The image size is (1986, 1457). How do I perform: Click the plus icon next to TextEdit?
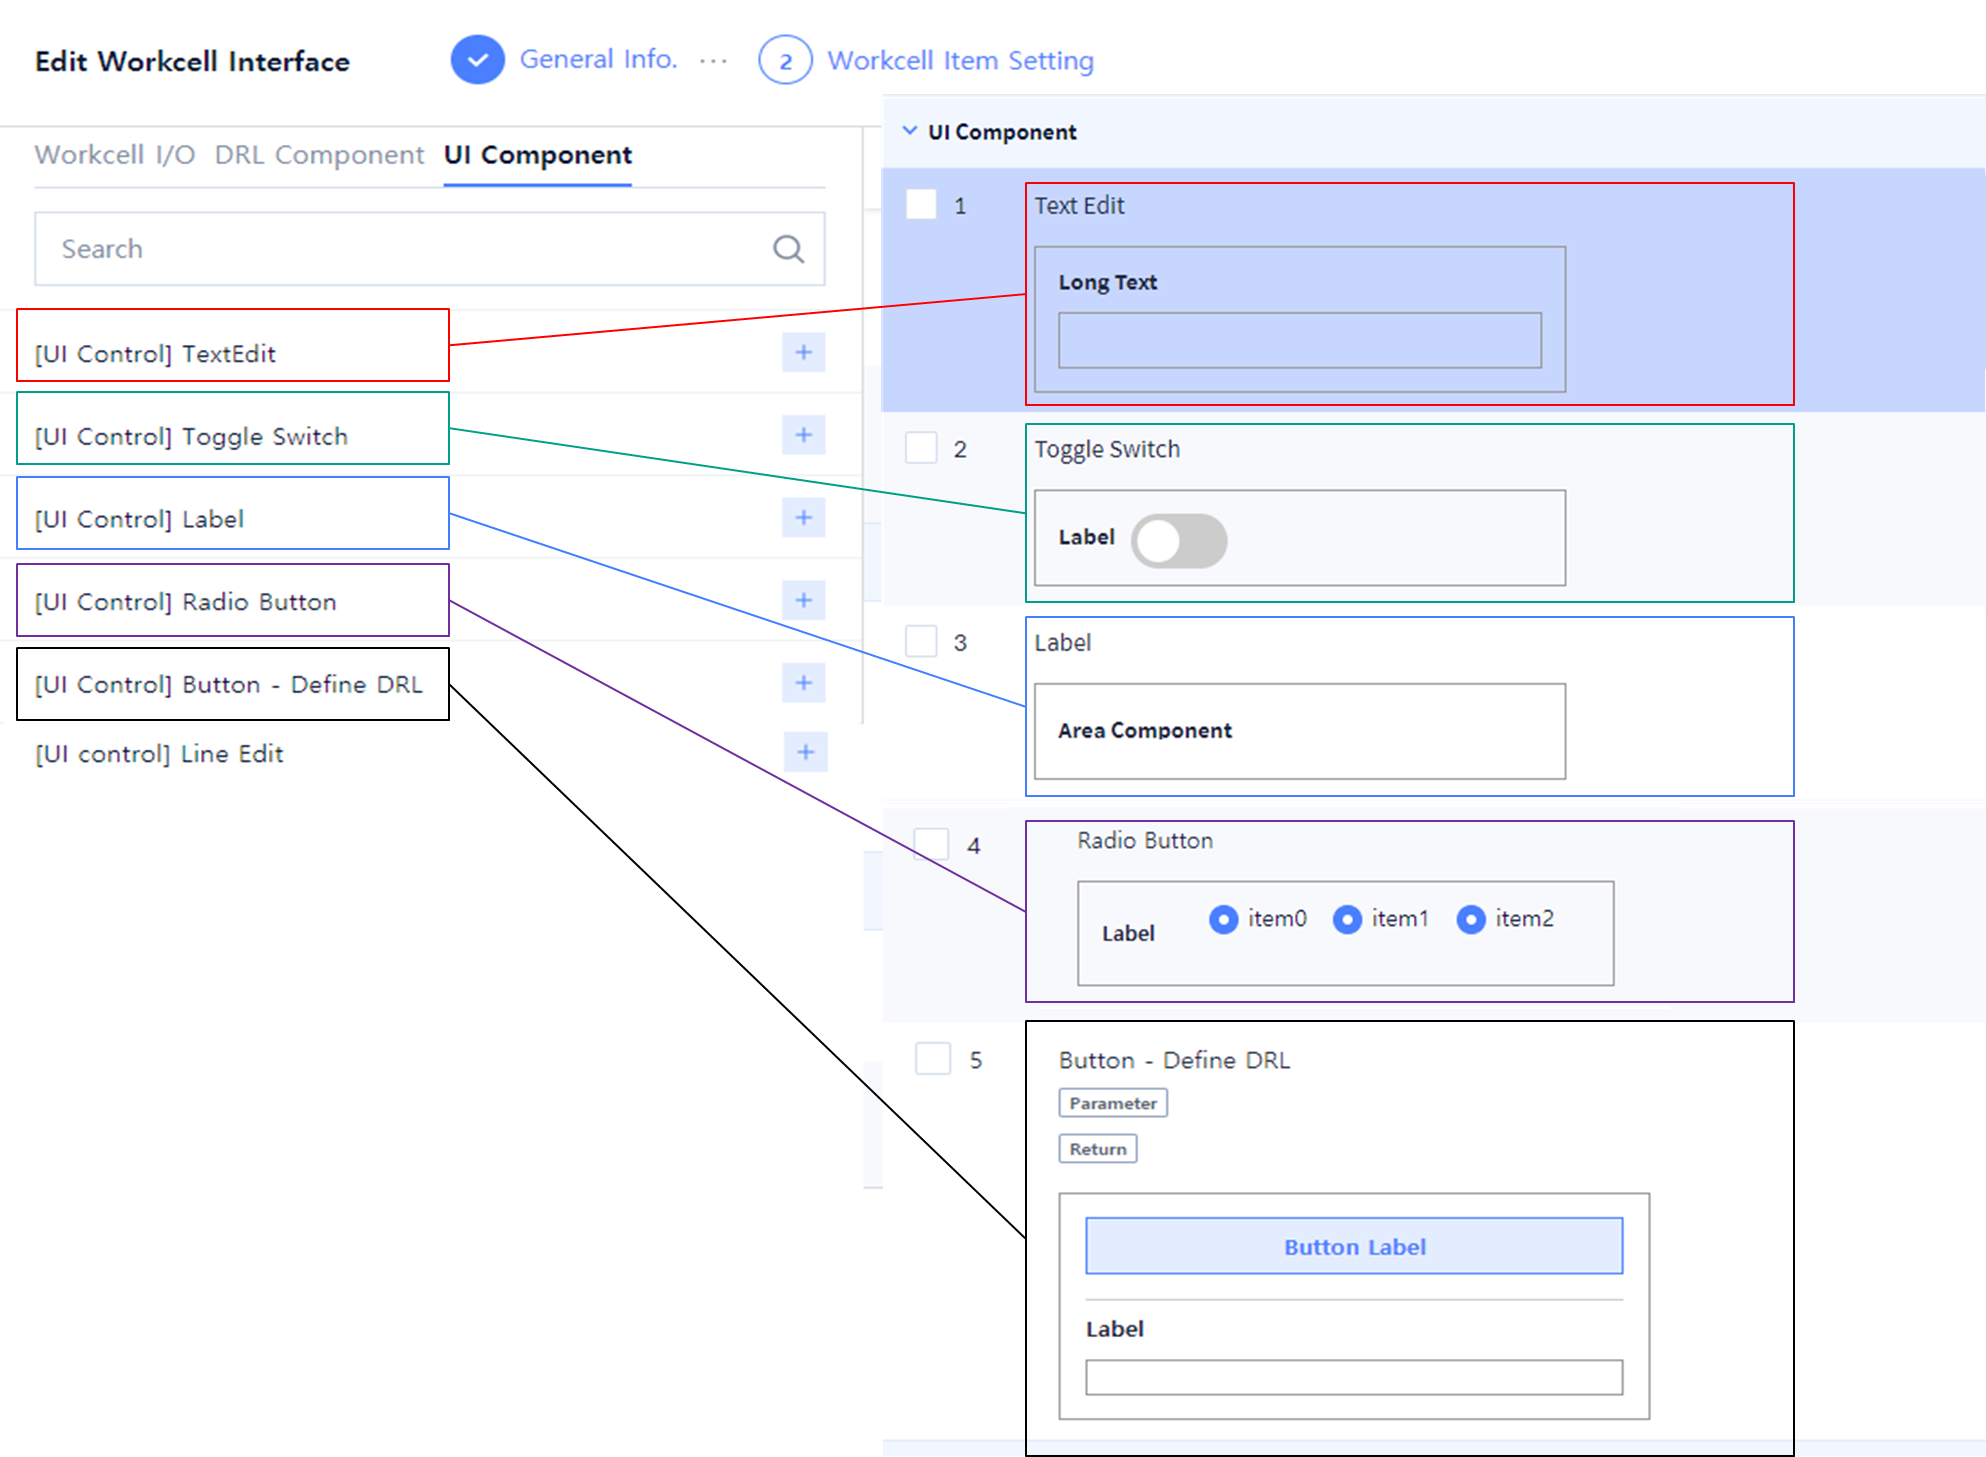coord(803,352)
